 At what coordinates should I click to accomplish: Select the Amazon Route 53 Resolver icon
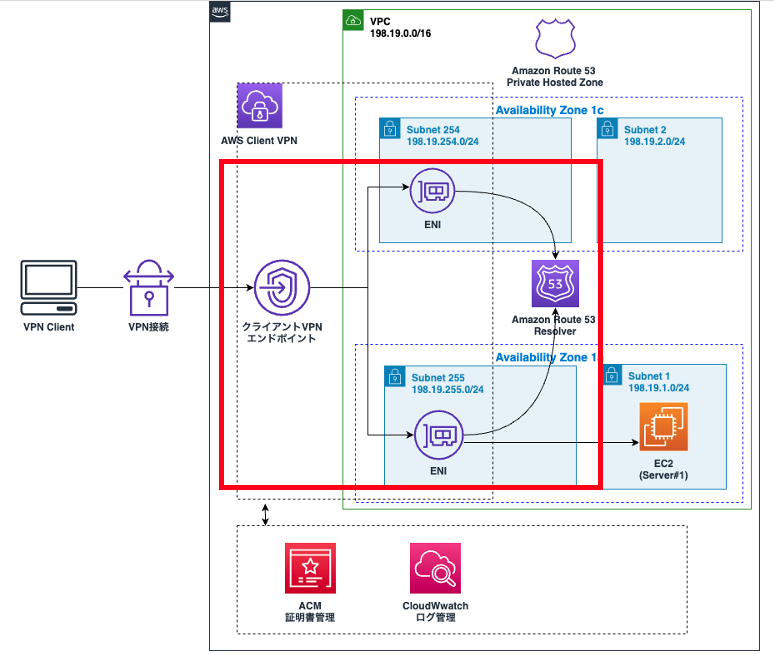[555, 284]
